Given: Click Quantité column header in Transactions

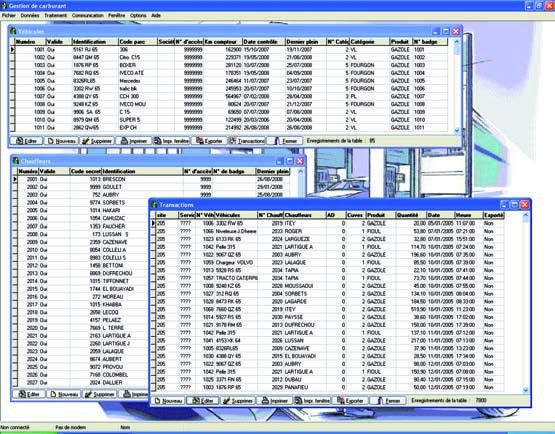Looking at the screenshot, I should point(411,215).
